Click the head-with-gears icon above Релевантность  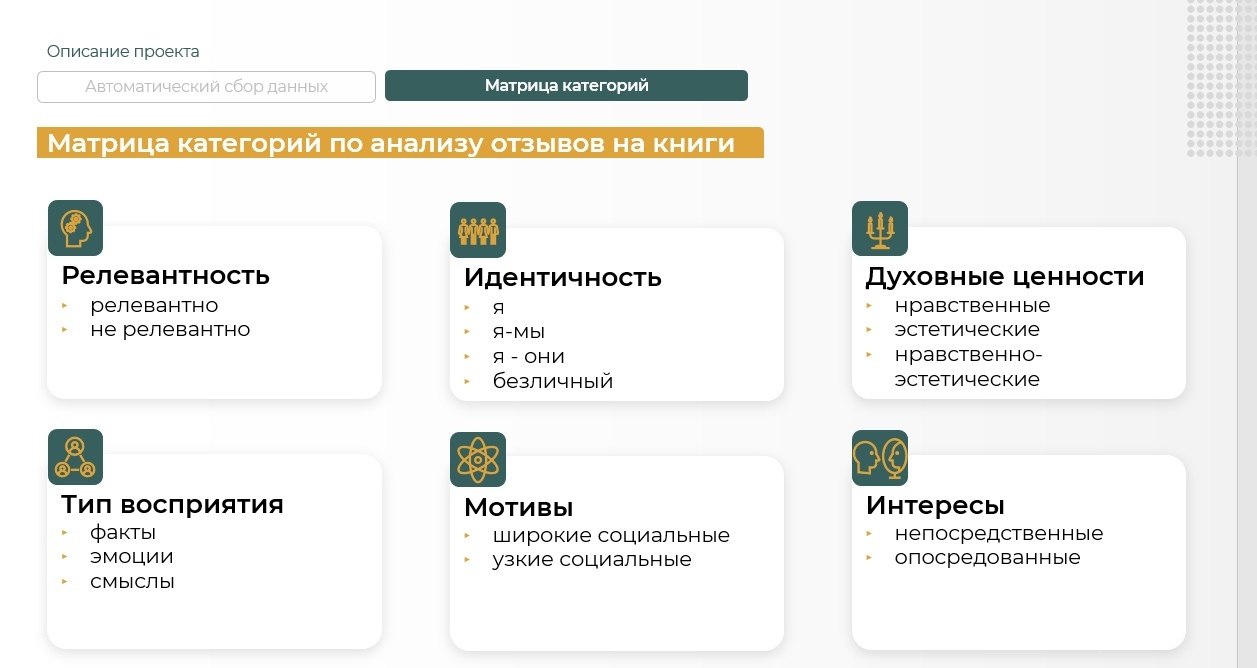pyautogui.click(x=76, y=228)
